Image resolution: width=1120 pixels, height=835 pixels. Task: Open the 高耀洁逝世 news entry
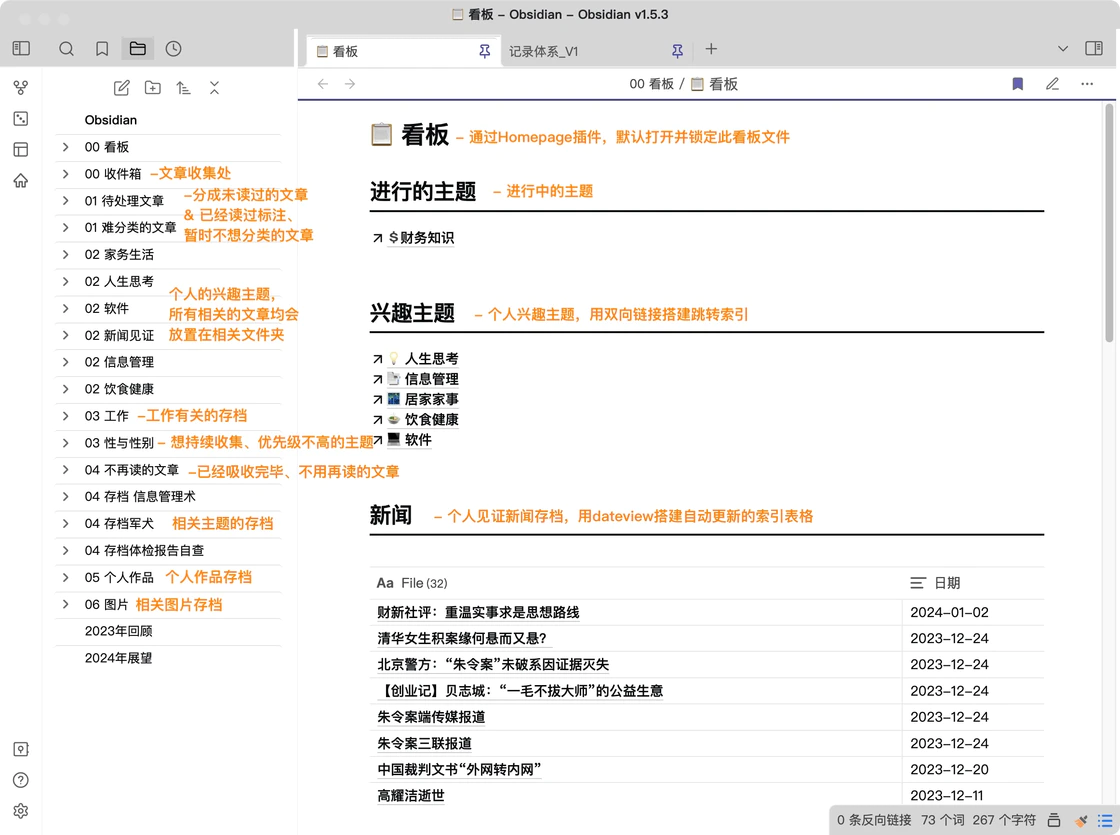click(x=411, y=796)
